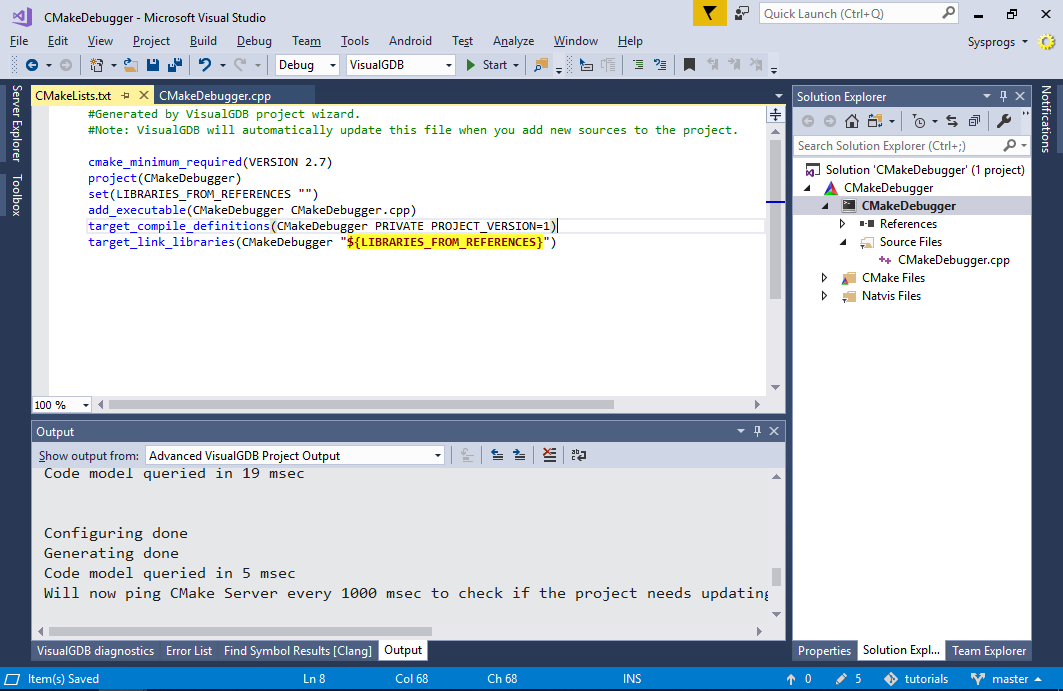Switch to the Properties tab
This screenshot has width=1063, height=691.
tap(824, 651)
